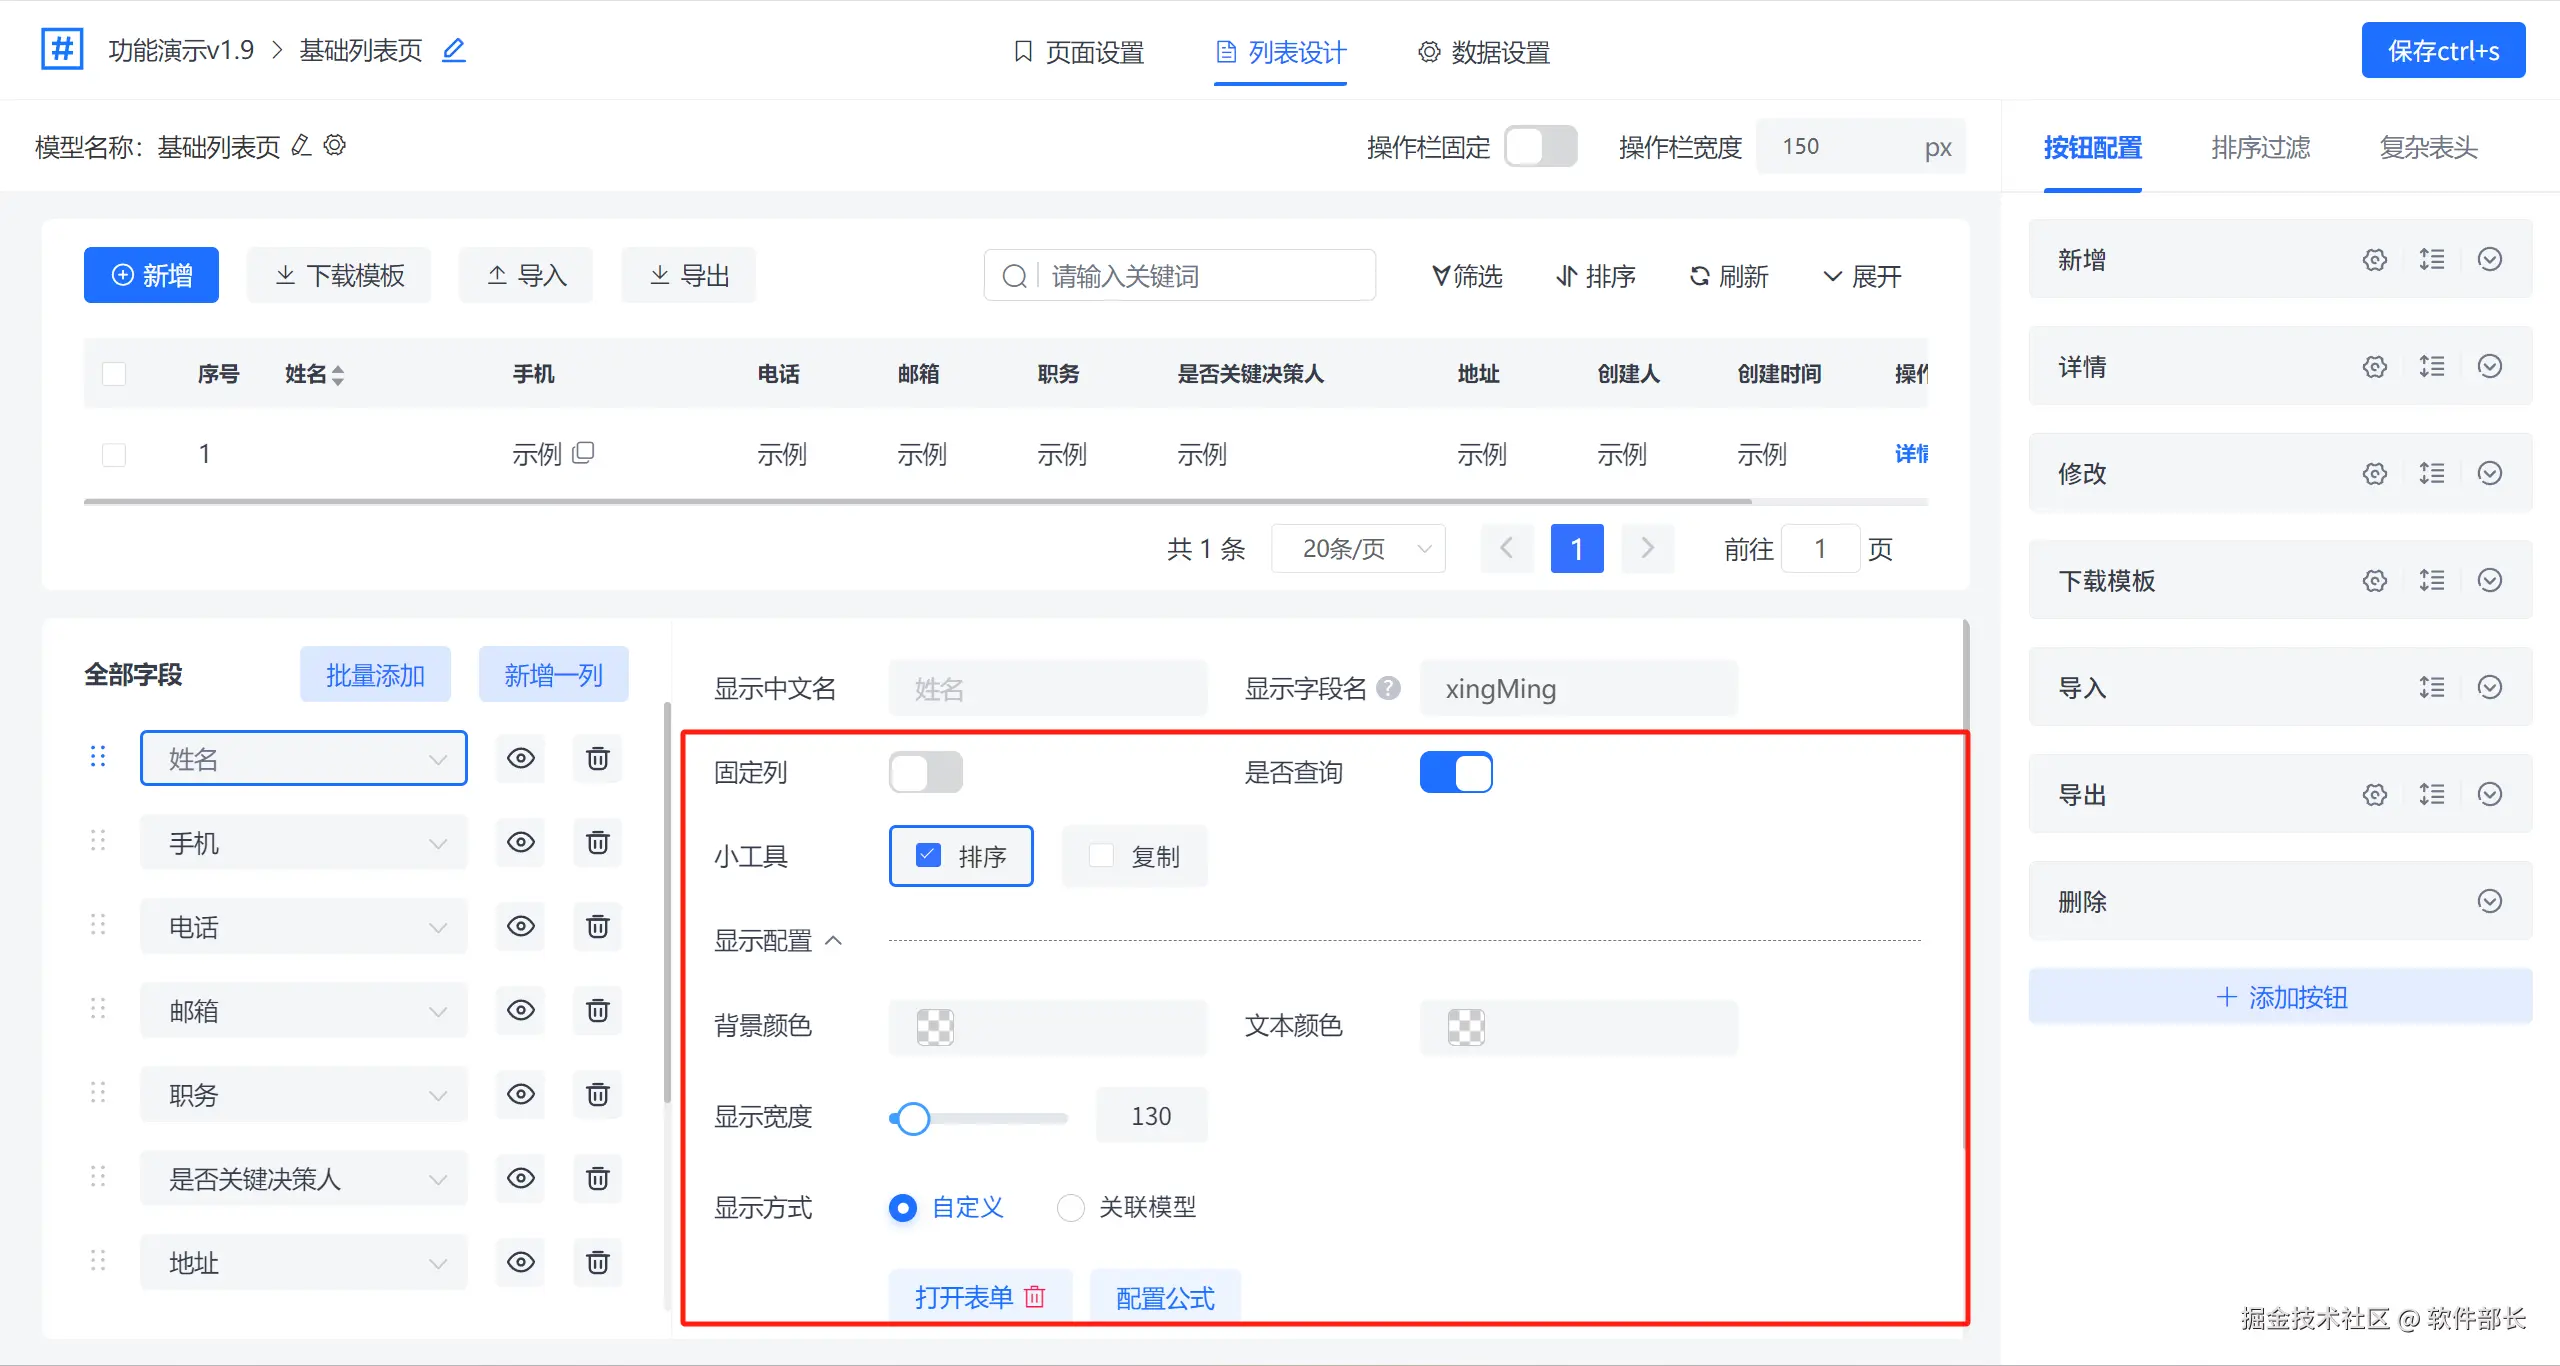
Task: Click the 背景颜色 color swatch
Action: (x=935, y=1027)
